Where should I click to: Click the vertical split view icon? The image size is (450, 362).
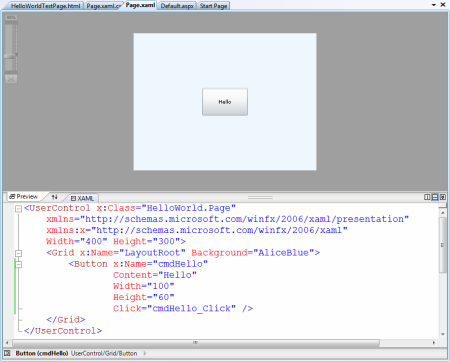click(427, 197)
